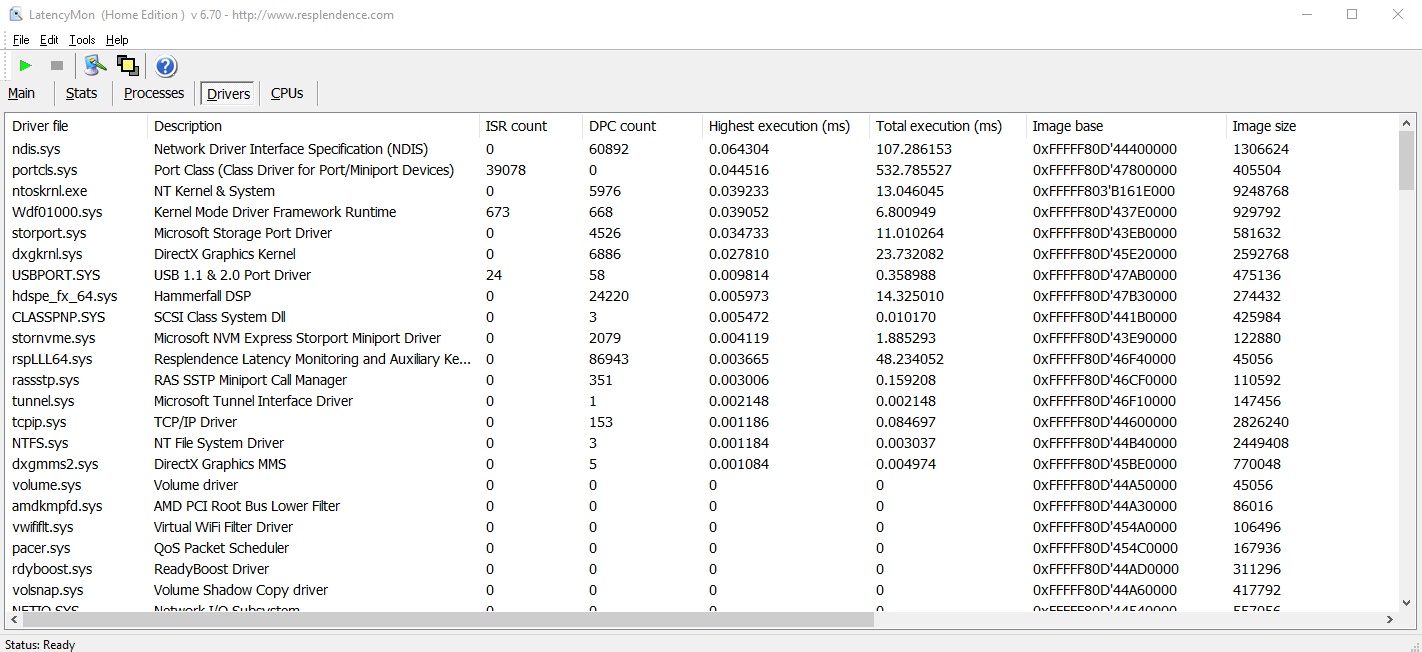Image resolution: width=1422 pixels, height=652 pixels.
Task: Open the Help menu
Action: tap(117, 40)
